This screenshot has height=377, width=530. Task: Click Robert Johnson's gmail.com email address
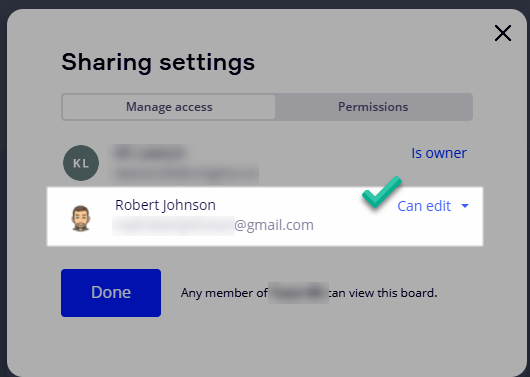pyautogui.click(x=213, y=225)
